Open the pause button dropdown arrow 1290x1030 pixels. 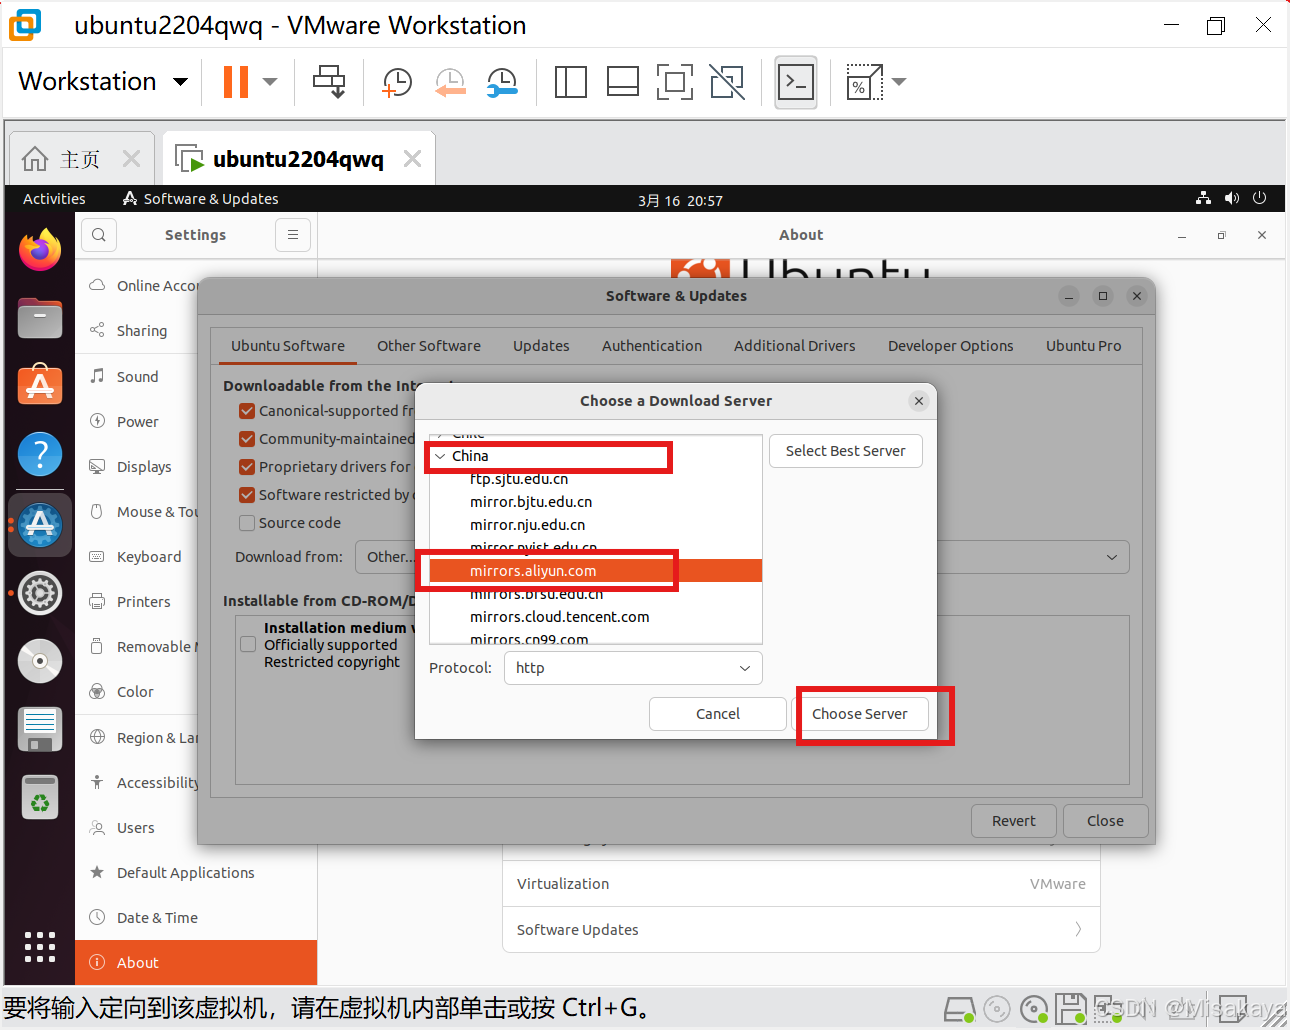pyautogui.click(x=270, y=82)
